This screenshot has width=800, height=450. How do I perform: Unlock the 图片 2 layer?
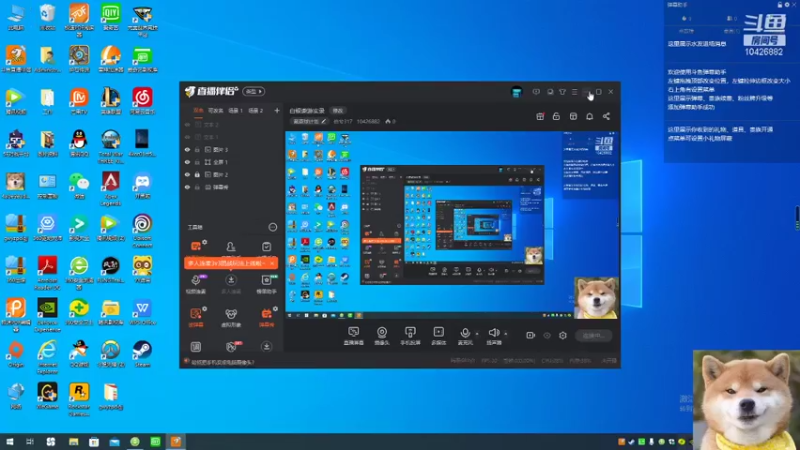(x=197, y=174)
